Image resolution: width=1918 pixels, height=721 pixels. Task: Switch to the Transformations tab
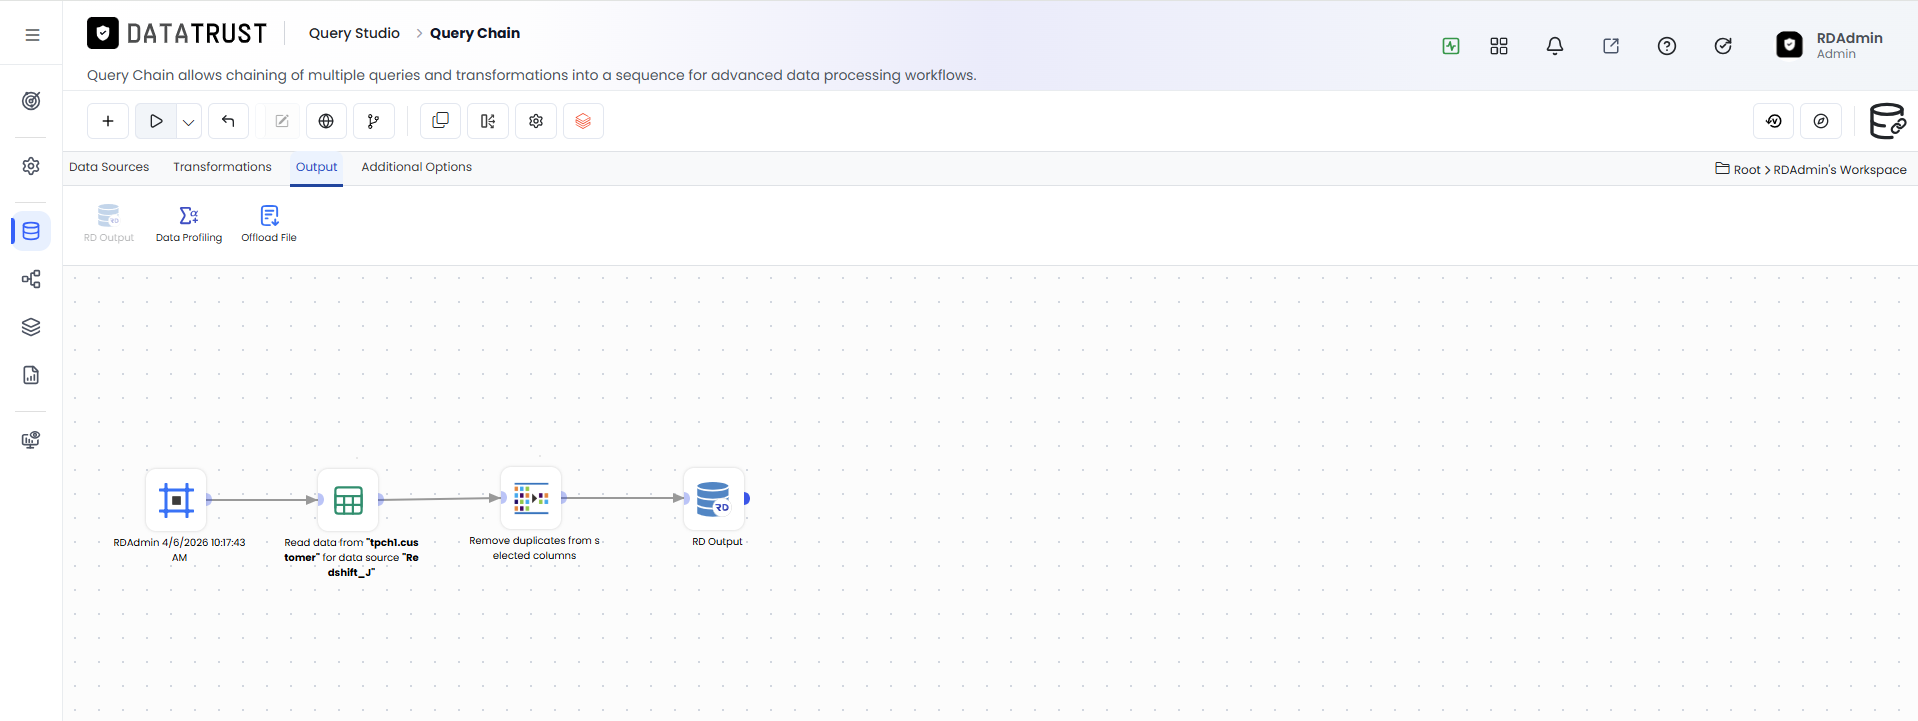click(222, 167)
